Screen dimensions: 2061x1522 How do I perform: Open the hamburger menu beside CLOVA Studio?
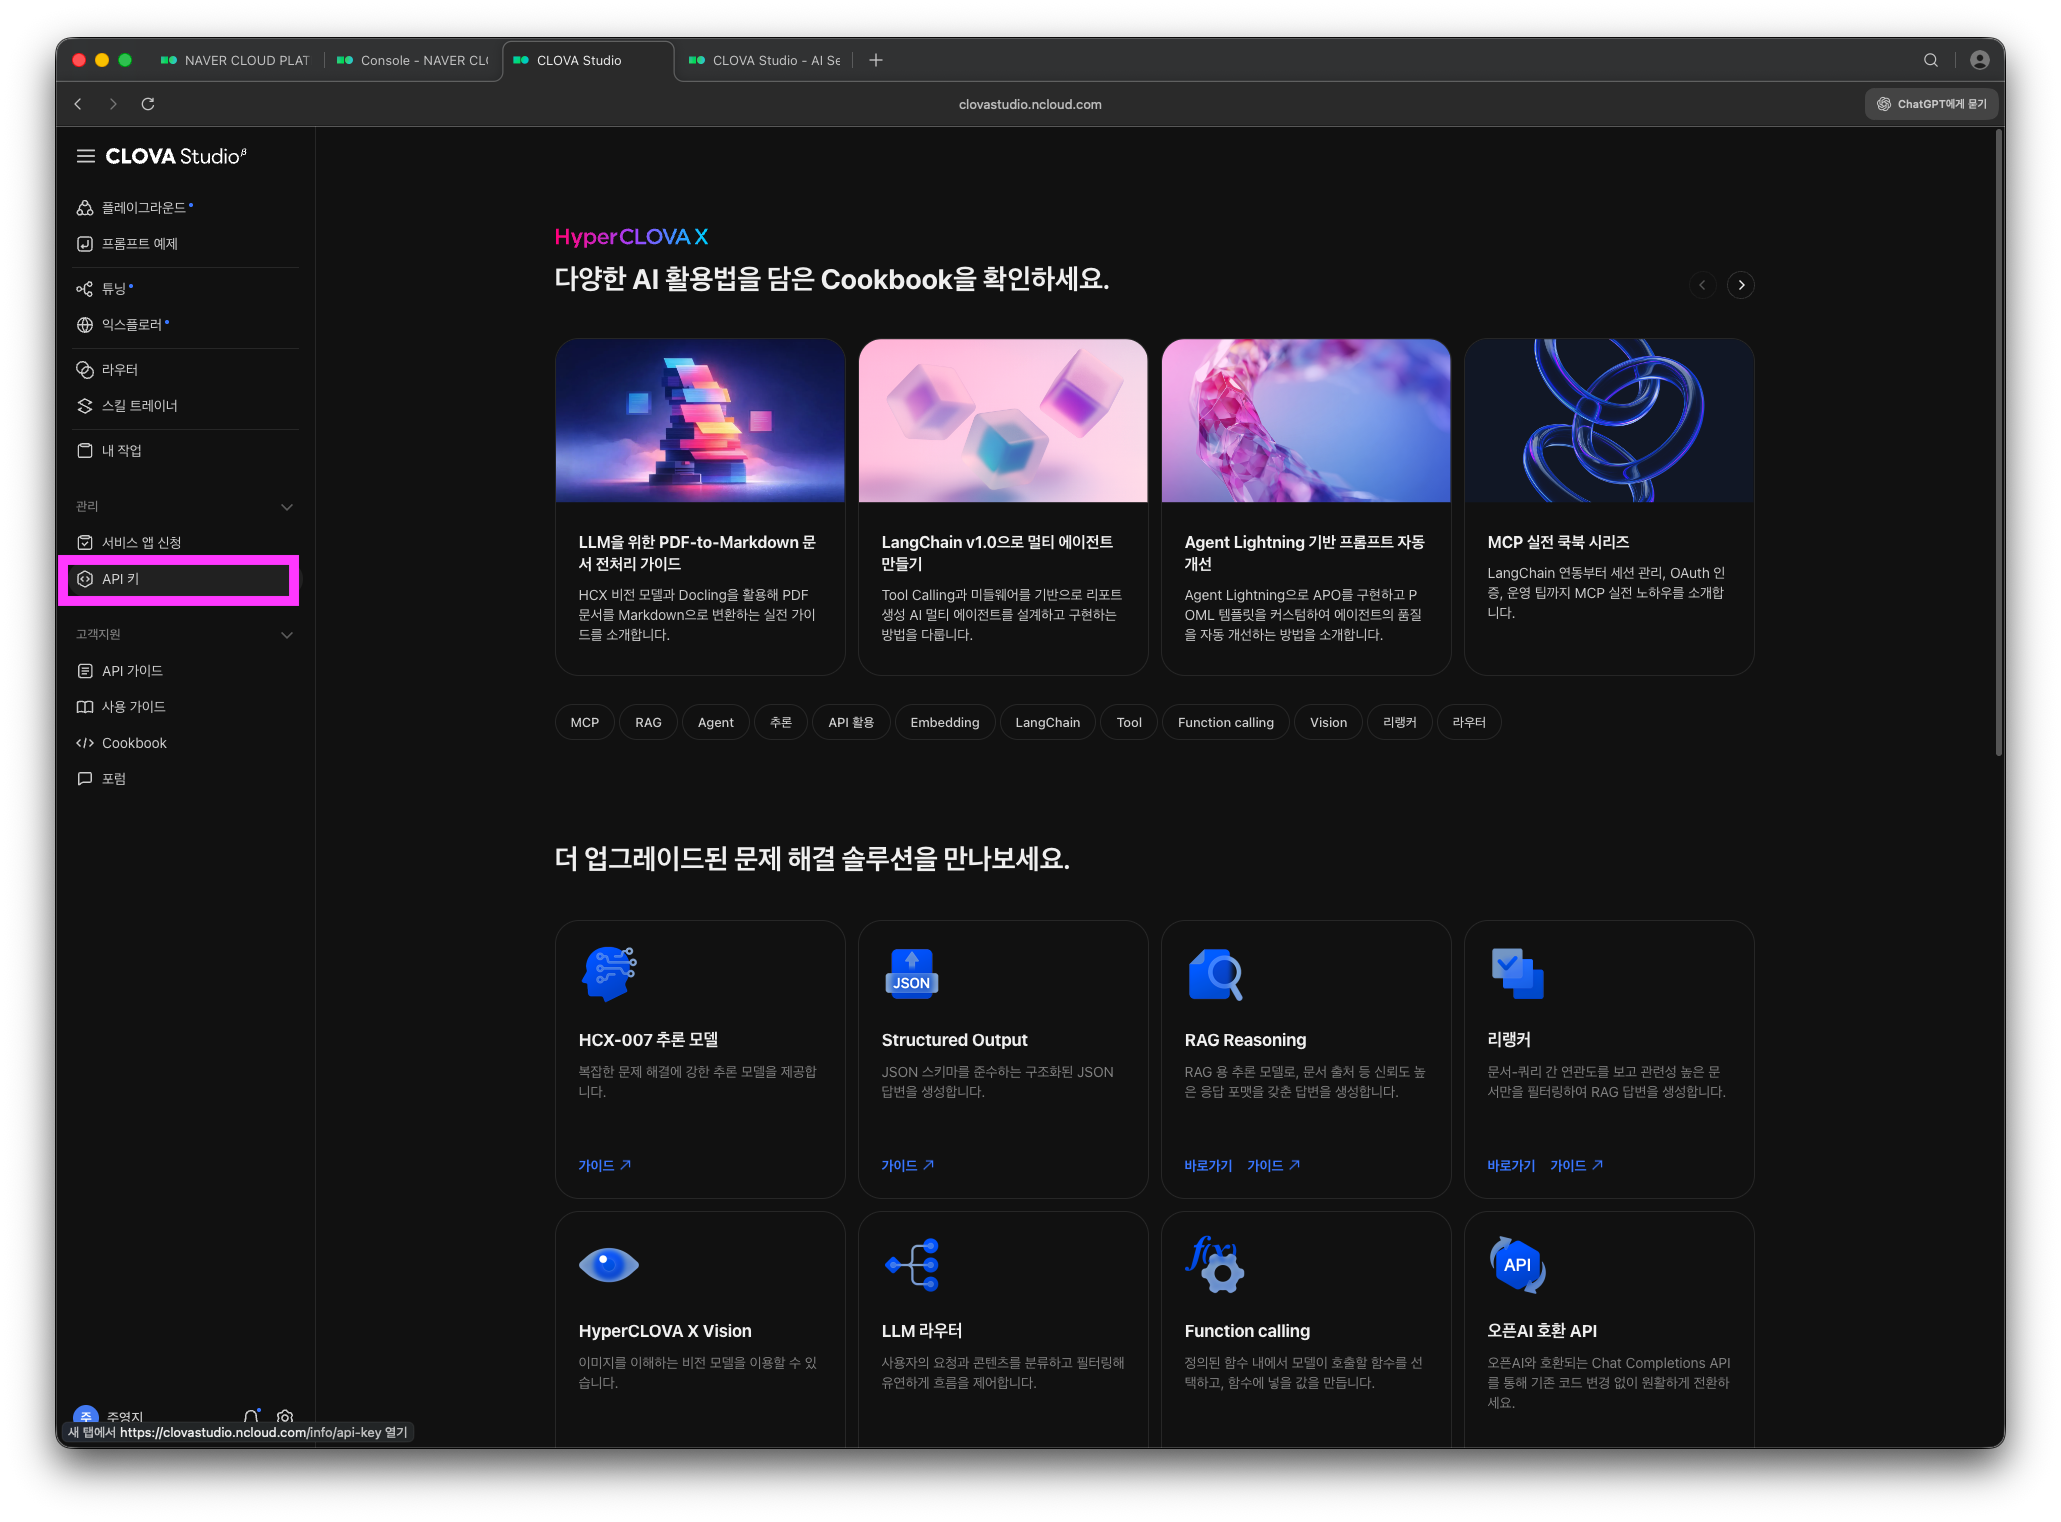pyautogui.click(x=86, y=156)
